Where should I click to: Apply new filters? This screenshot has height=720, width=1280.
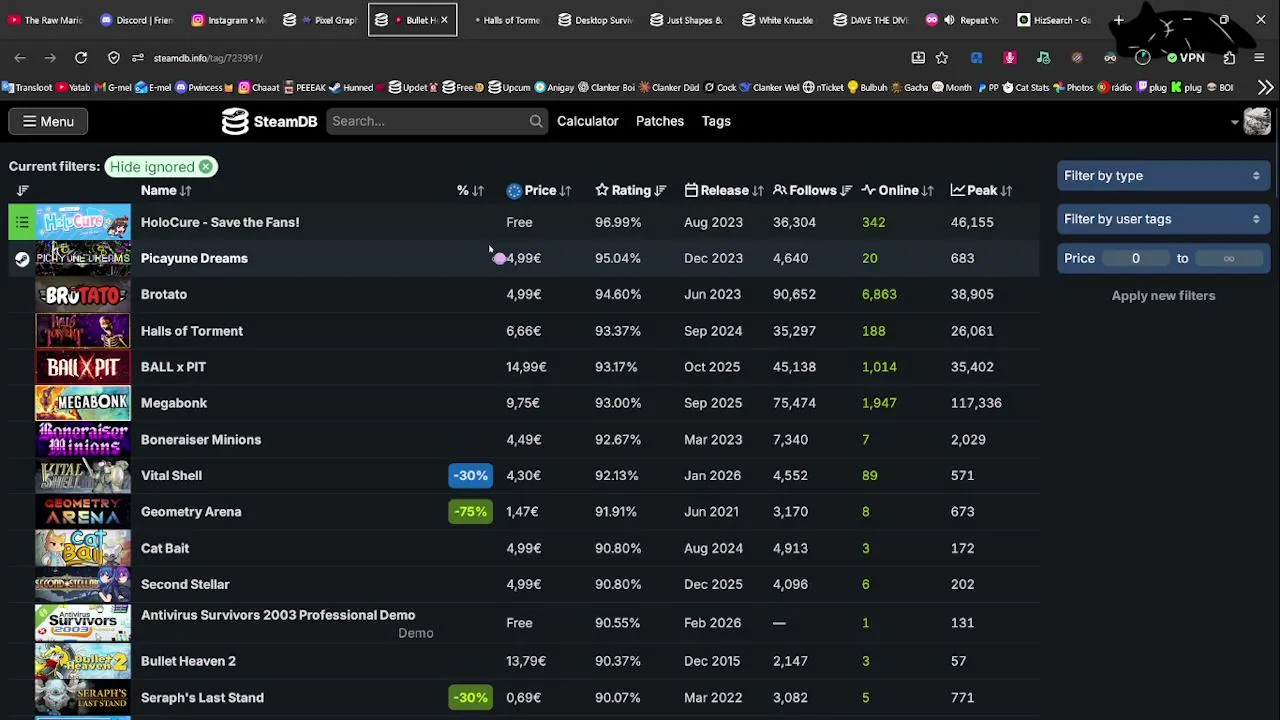[x=1163, y=296]
